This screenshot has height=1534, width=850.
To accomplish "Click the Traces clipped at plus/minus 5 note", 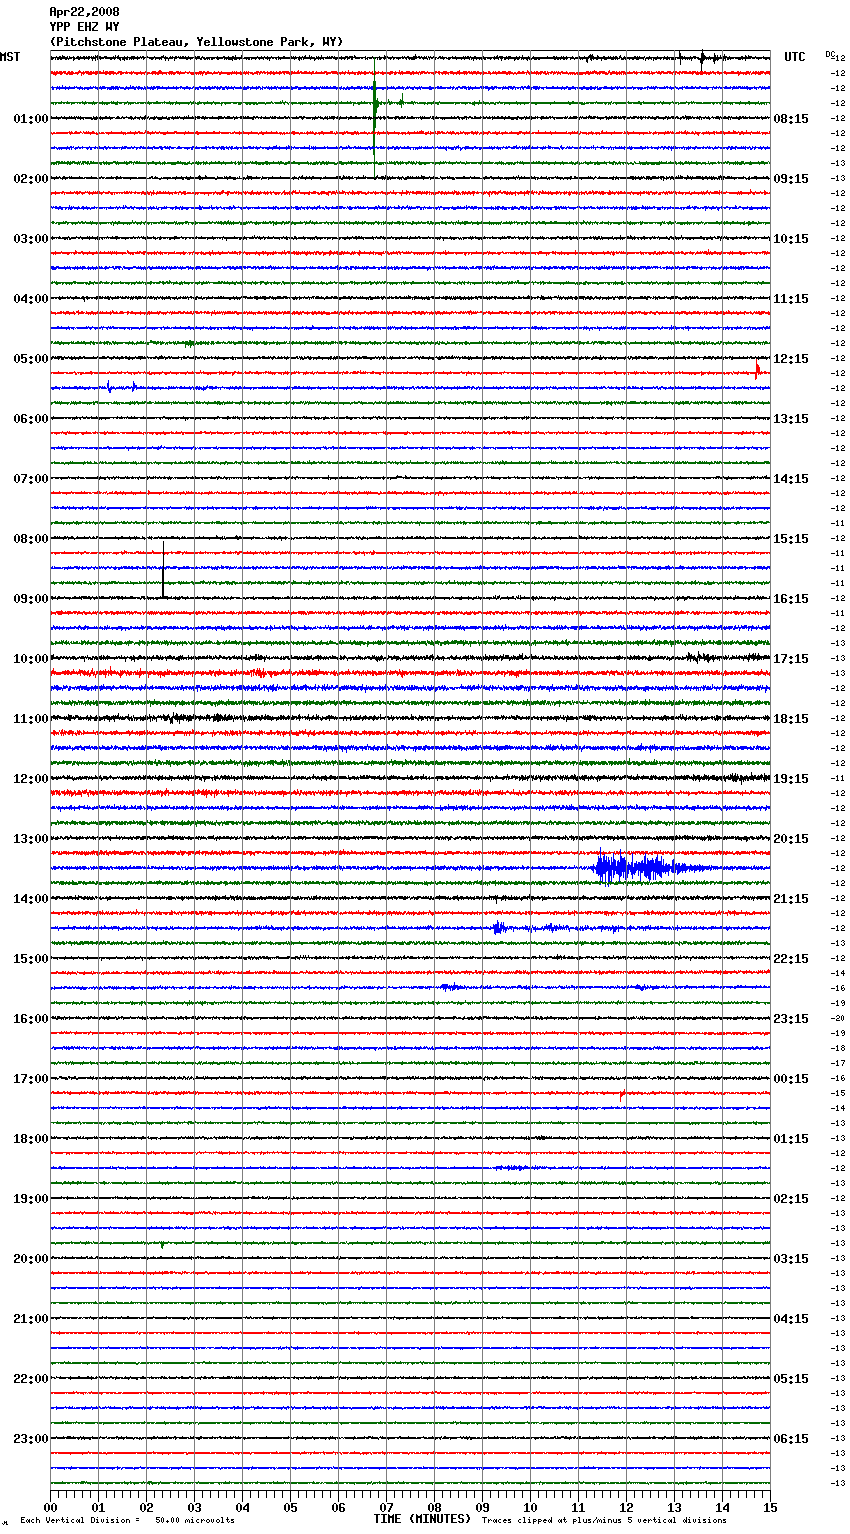I will click(x=604, y=1520).
